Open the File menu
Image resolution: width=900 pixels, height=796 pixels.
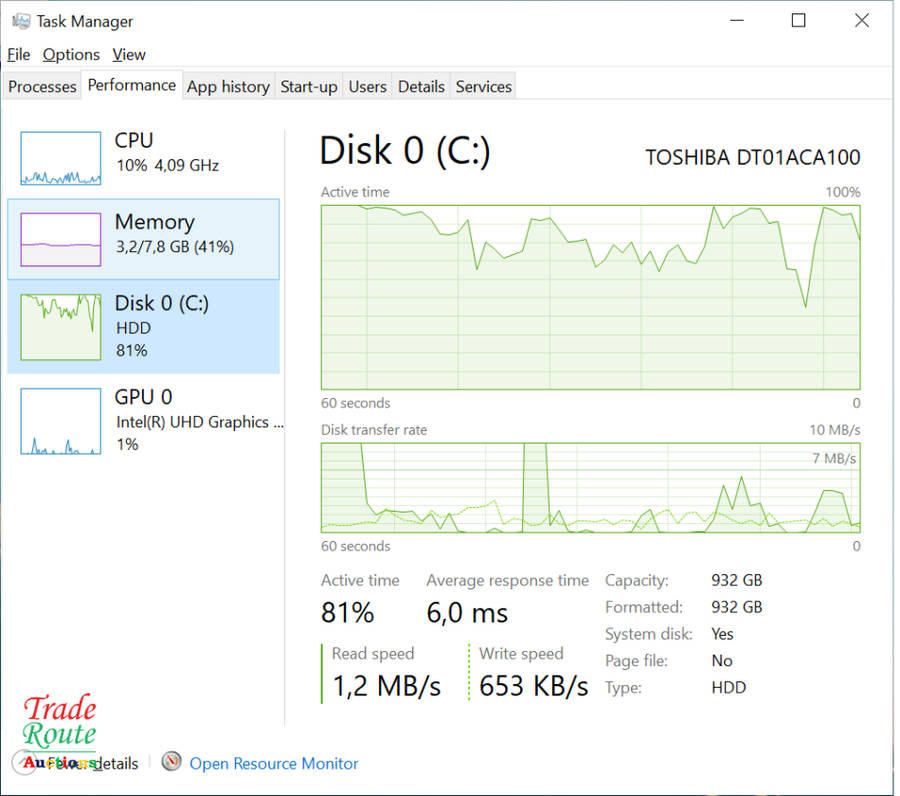[x=19, y=55]
